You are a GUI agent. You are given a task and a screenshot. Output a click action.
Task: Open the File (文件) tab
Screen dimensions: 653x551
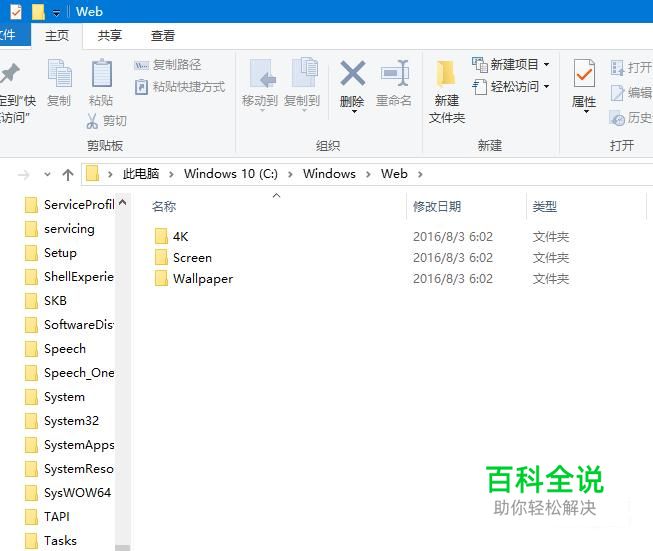click(x=13, y=35)
